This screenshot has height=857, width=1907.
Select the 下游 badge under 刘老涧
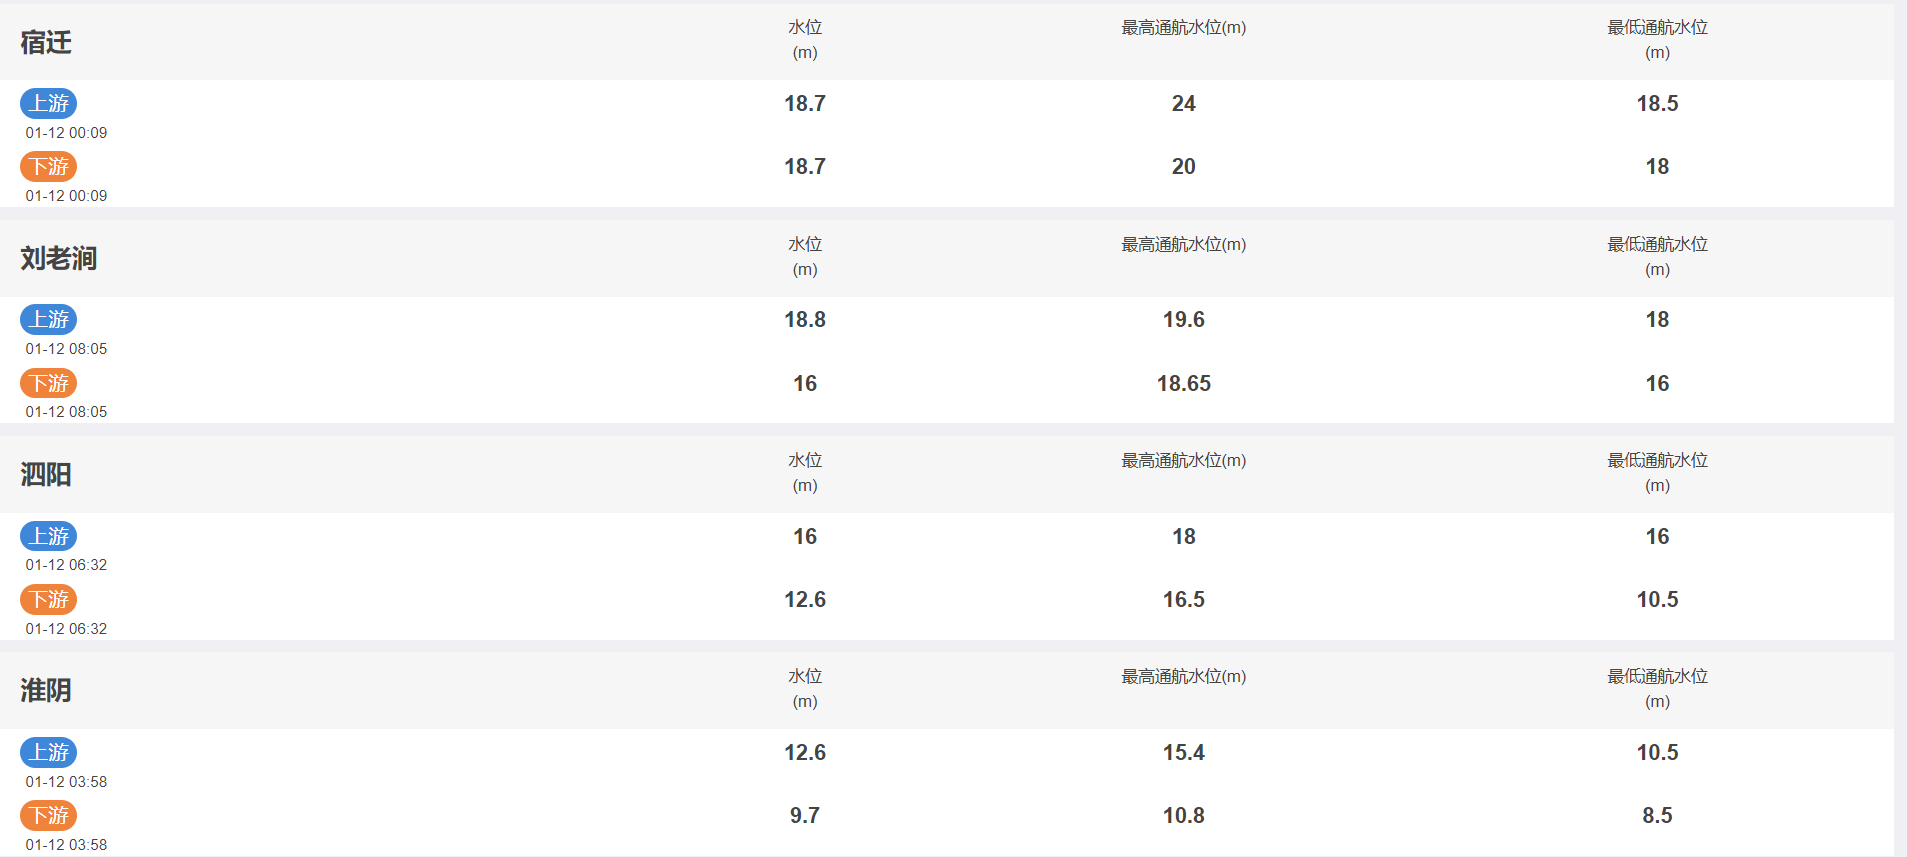tap(48, 383)
